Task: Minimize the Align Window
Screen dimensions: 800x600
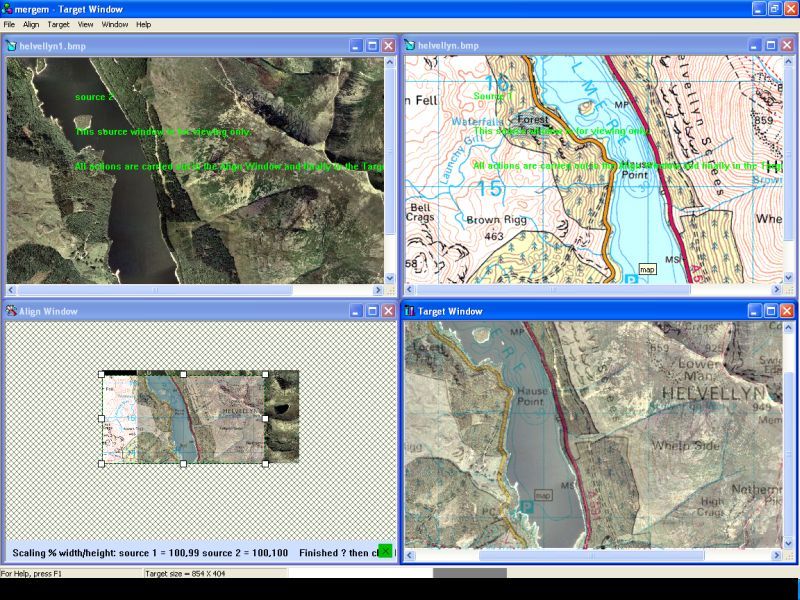Action: pos(356,311)
